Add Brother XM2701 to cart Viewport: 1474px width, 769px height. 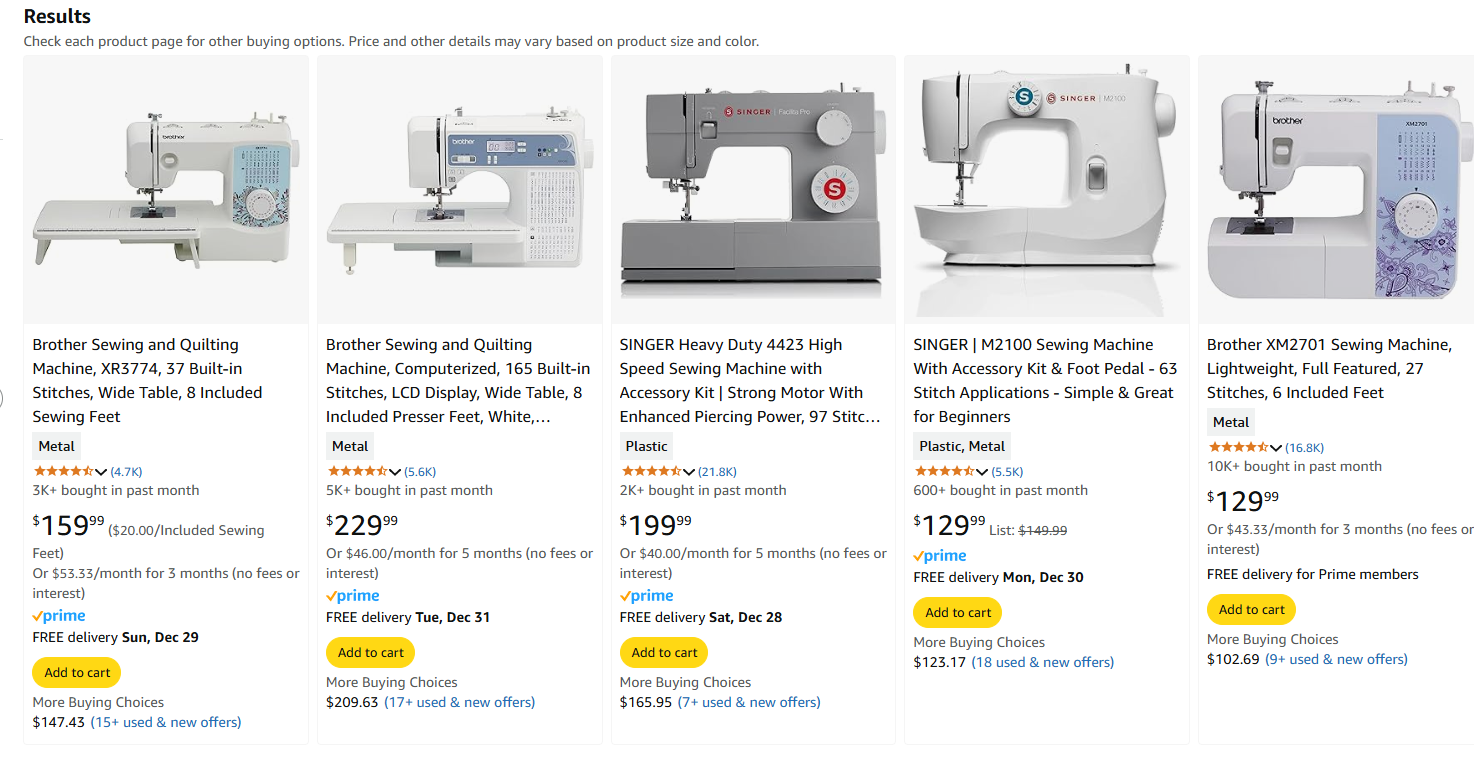(1251, 610)
